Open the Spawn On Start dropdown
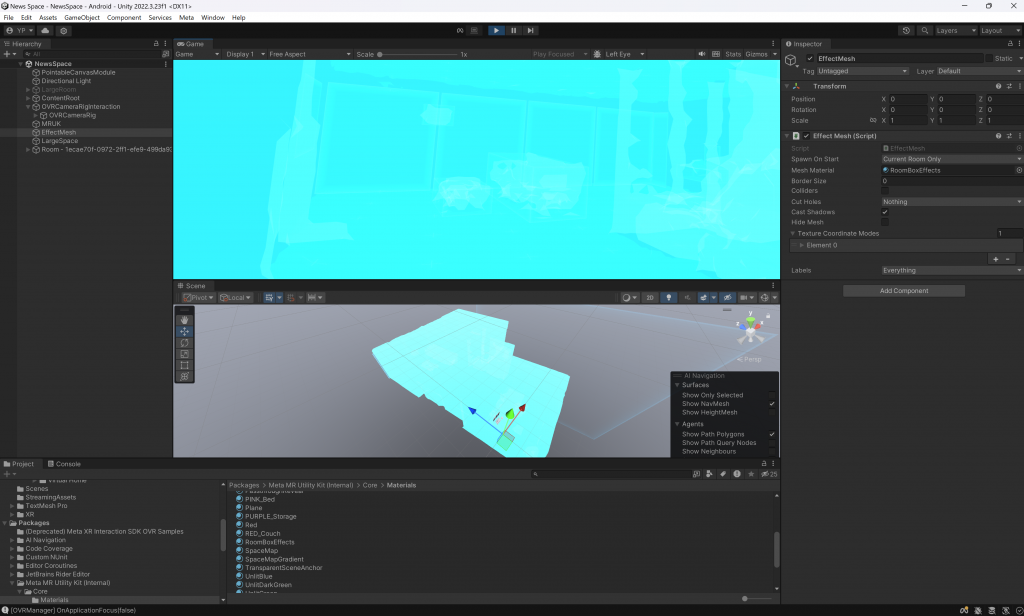The image size is (1024, 616). (951, 159)
